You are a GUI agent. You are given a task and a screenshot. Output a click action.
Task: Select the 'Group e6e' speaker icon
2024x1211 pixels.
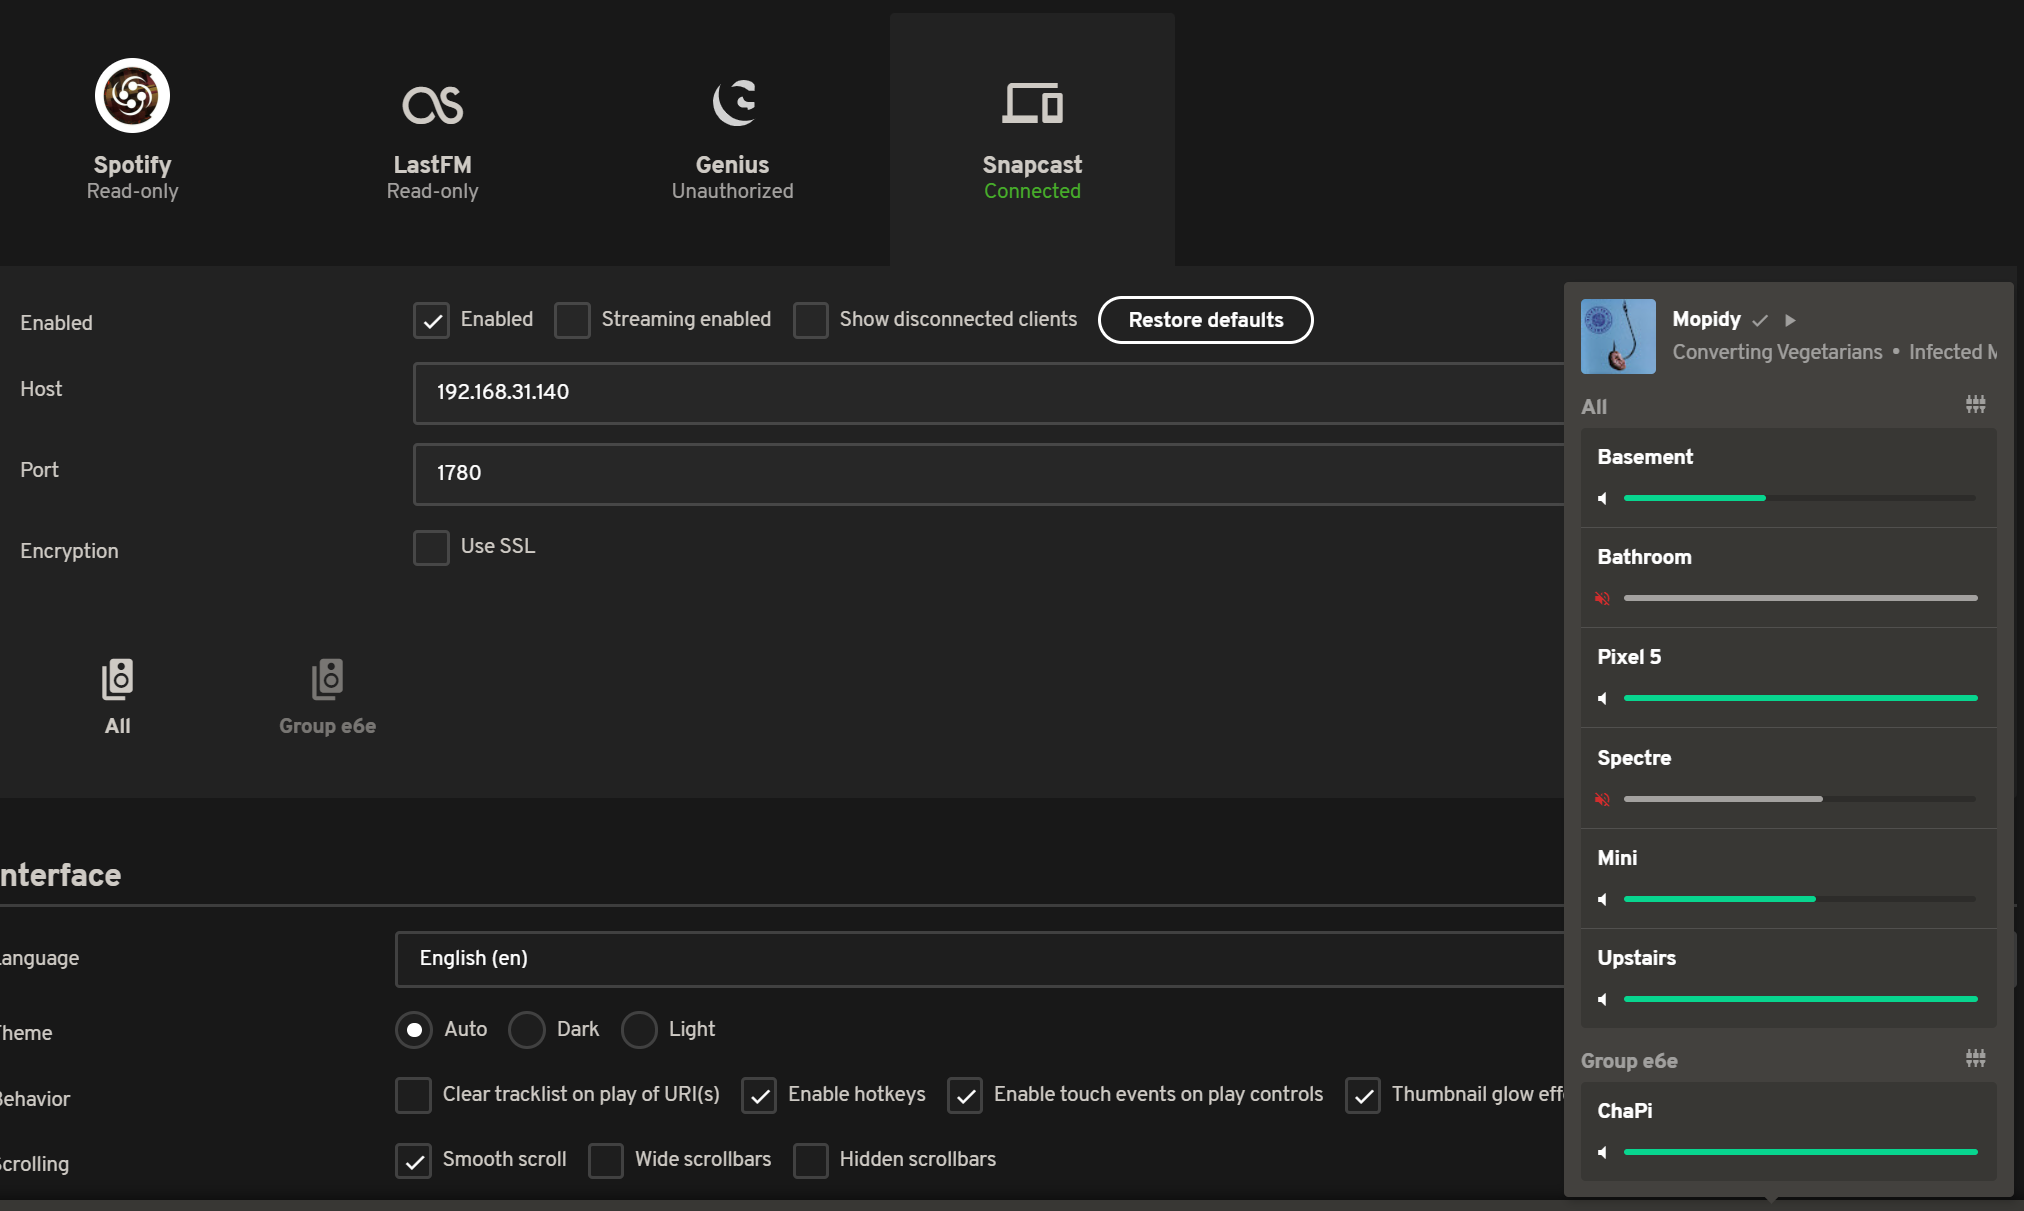[x=327, y=679]
